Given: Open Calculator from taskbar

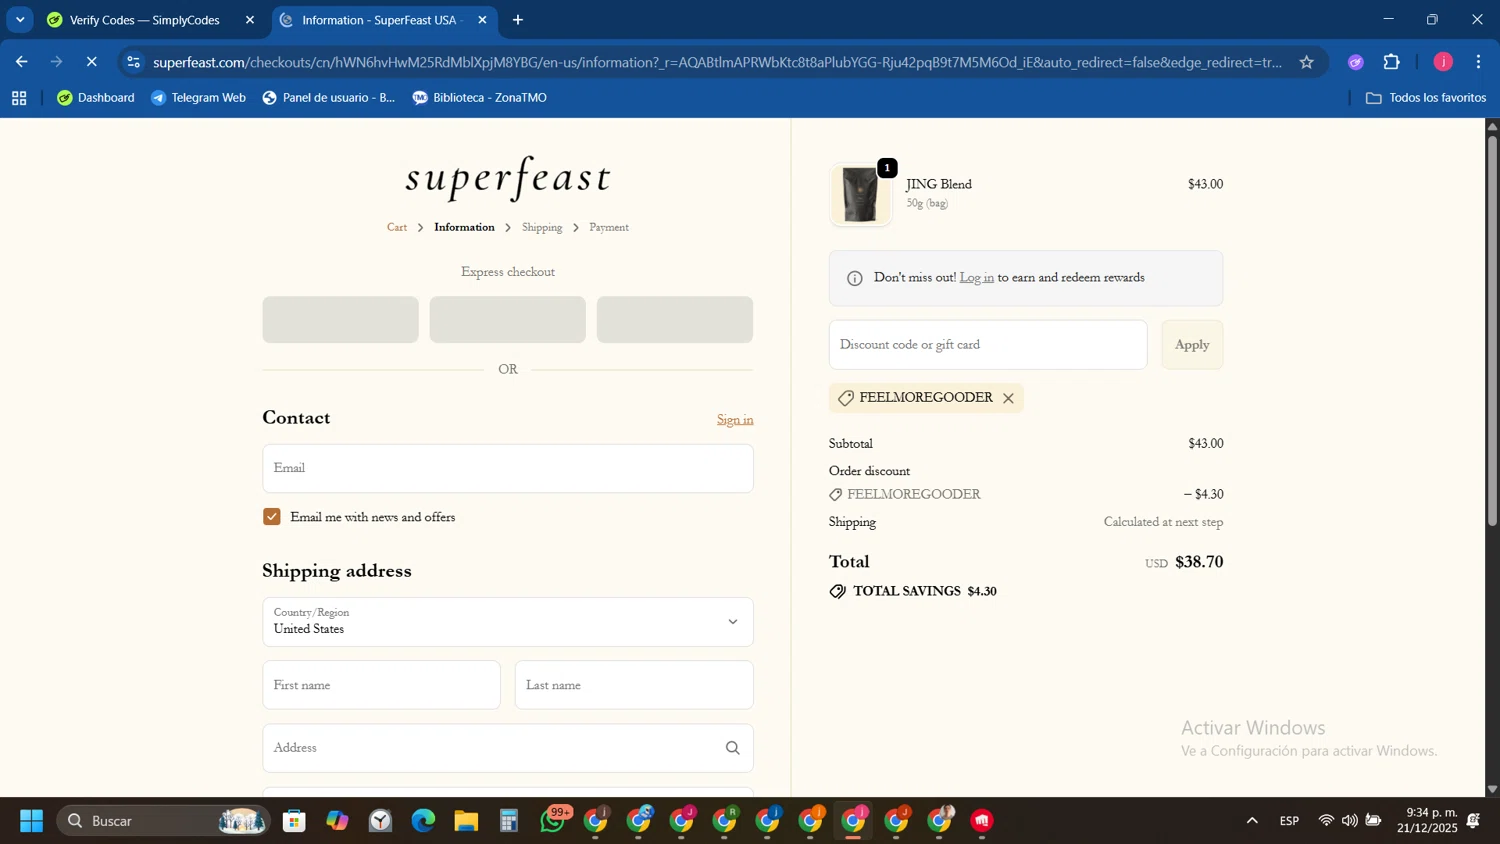Looking at the screenshot, I should click(x=509, y=821).
